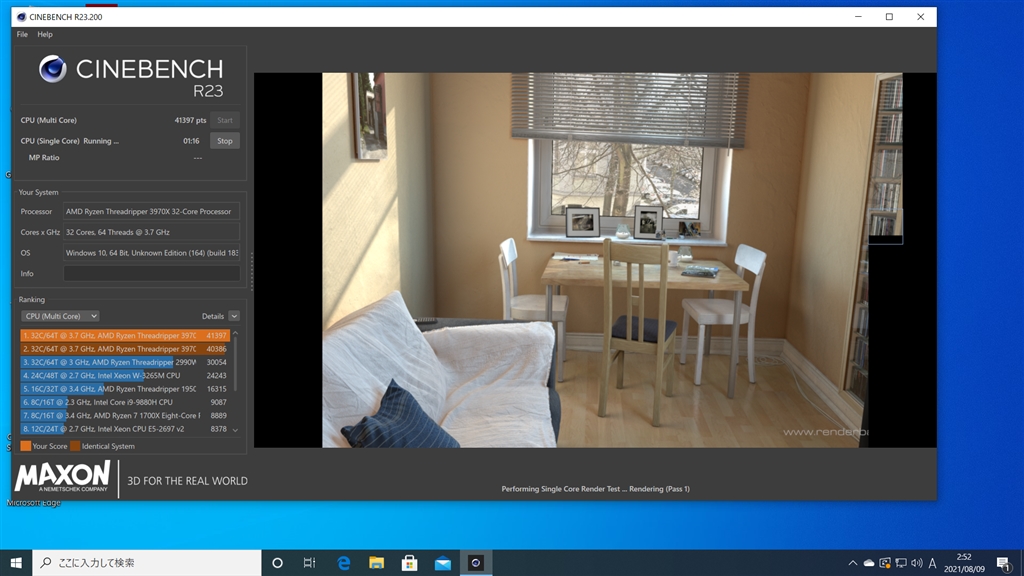Open Task View from the taskbar
The height and width of the screenshot is (576, 1024).
point(310,562)
